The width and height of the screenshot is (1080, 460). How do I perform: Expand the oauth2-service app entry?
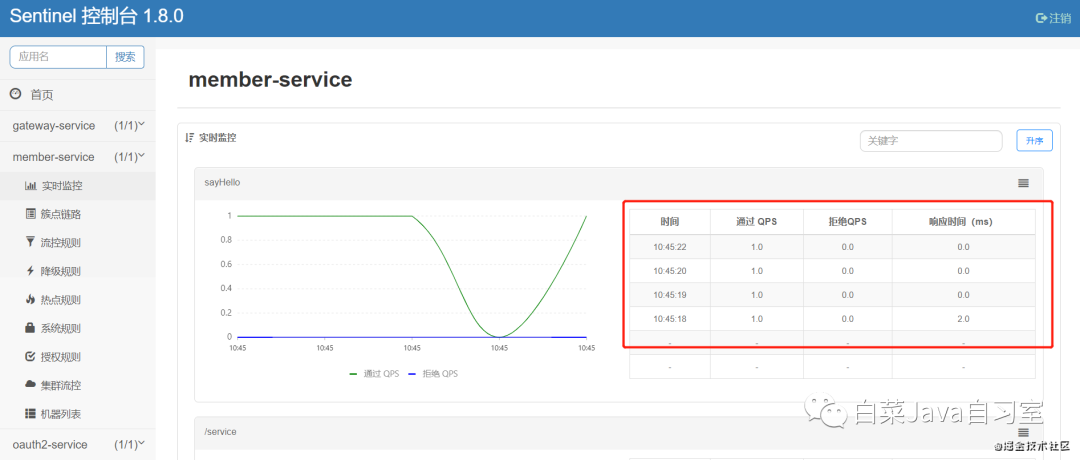(77, 444)
